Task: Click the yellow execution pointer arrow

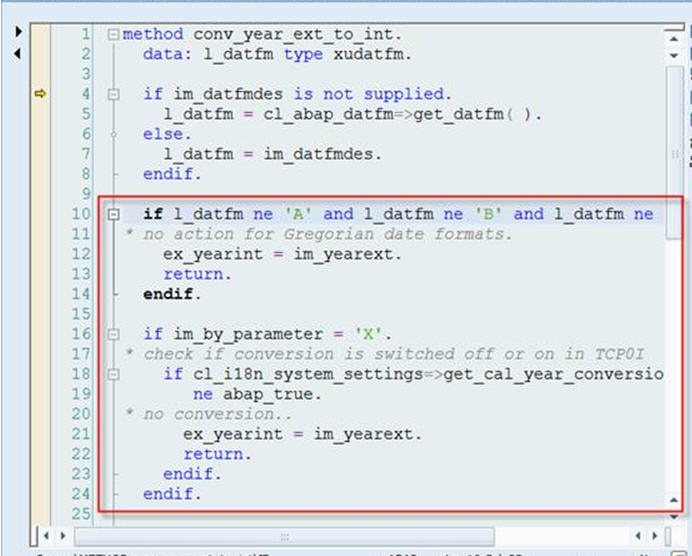Action: coord(40,94)
